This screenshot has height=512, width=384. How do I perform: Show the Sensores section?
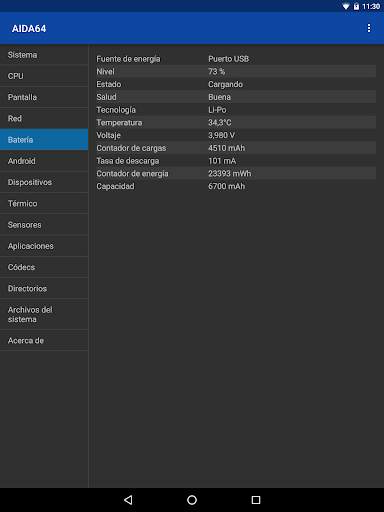(44, 225)
